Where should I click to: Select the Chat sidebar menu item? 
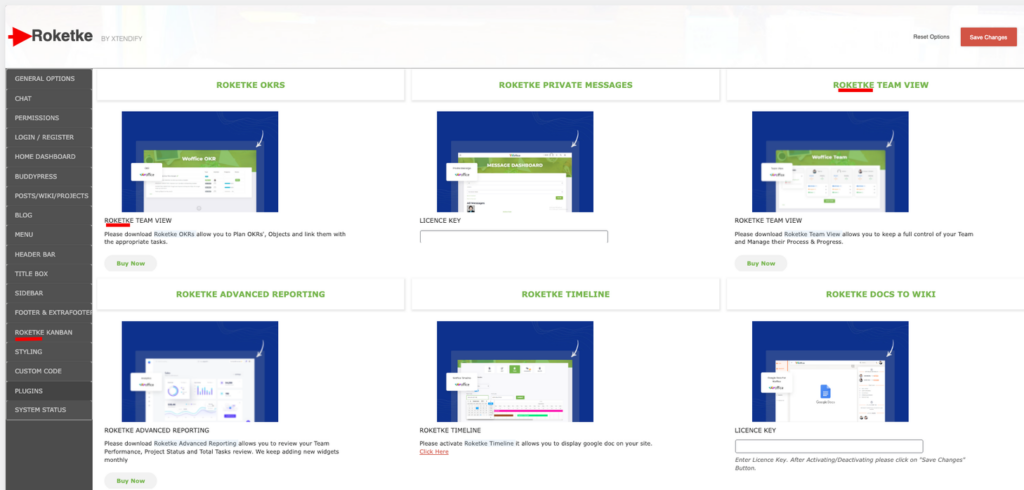[23, 98]
